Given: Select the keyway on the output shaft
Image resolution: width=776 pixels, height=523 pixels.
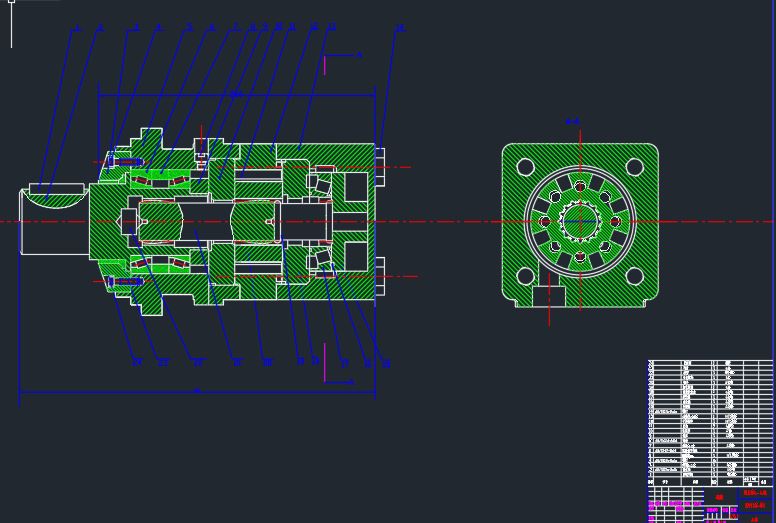Looking at the screenshot, I should click(x=57, y=189).
